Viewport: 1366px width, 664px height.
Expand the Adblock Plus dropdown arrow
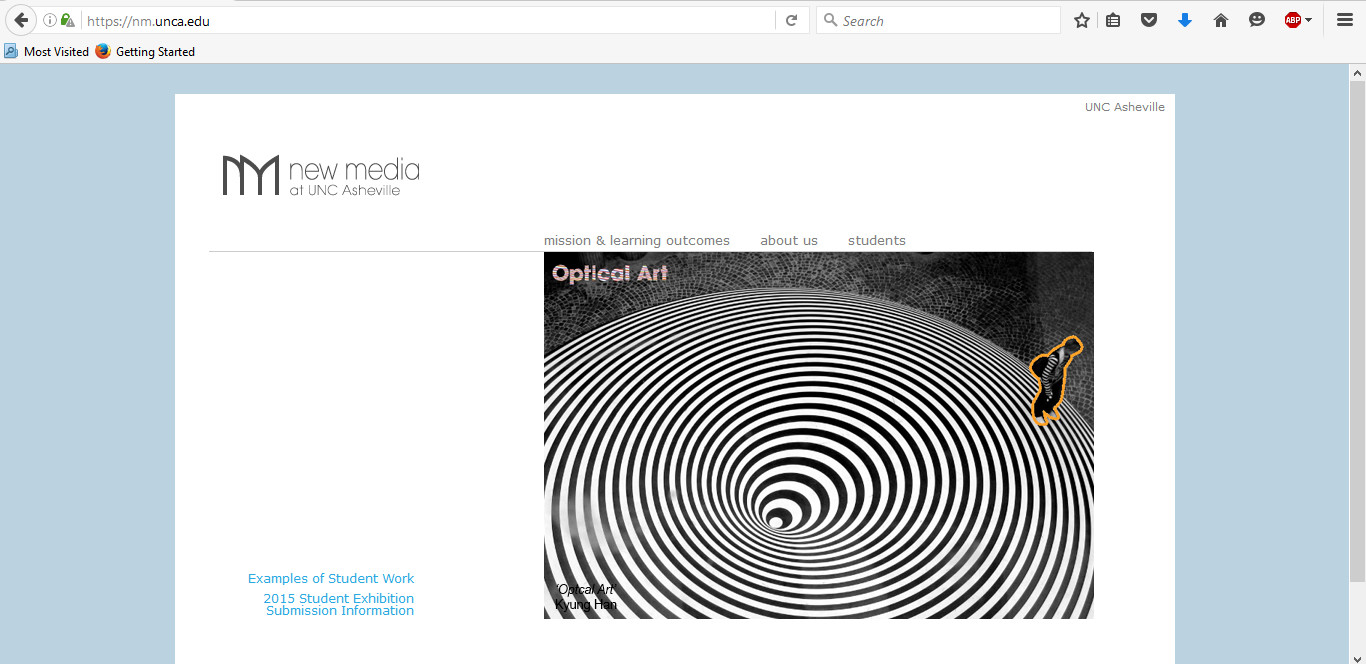pyautogui.click(x=1309, y=20)
